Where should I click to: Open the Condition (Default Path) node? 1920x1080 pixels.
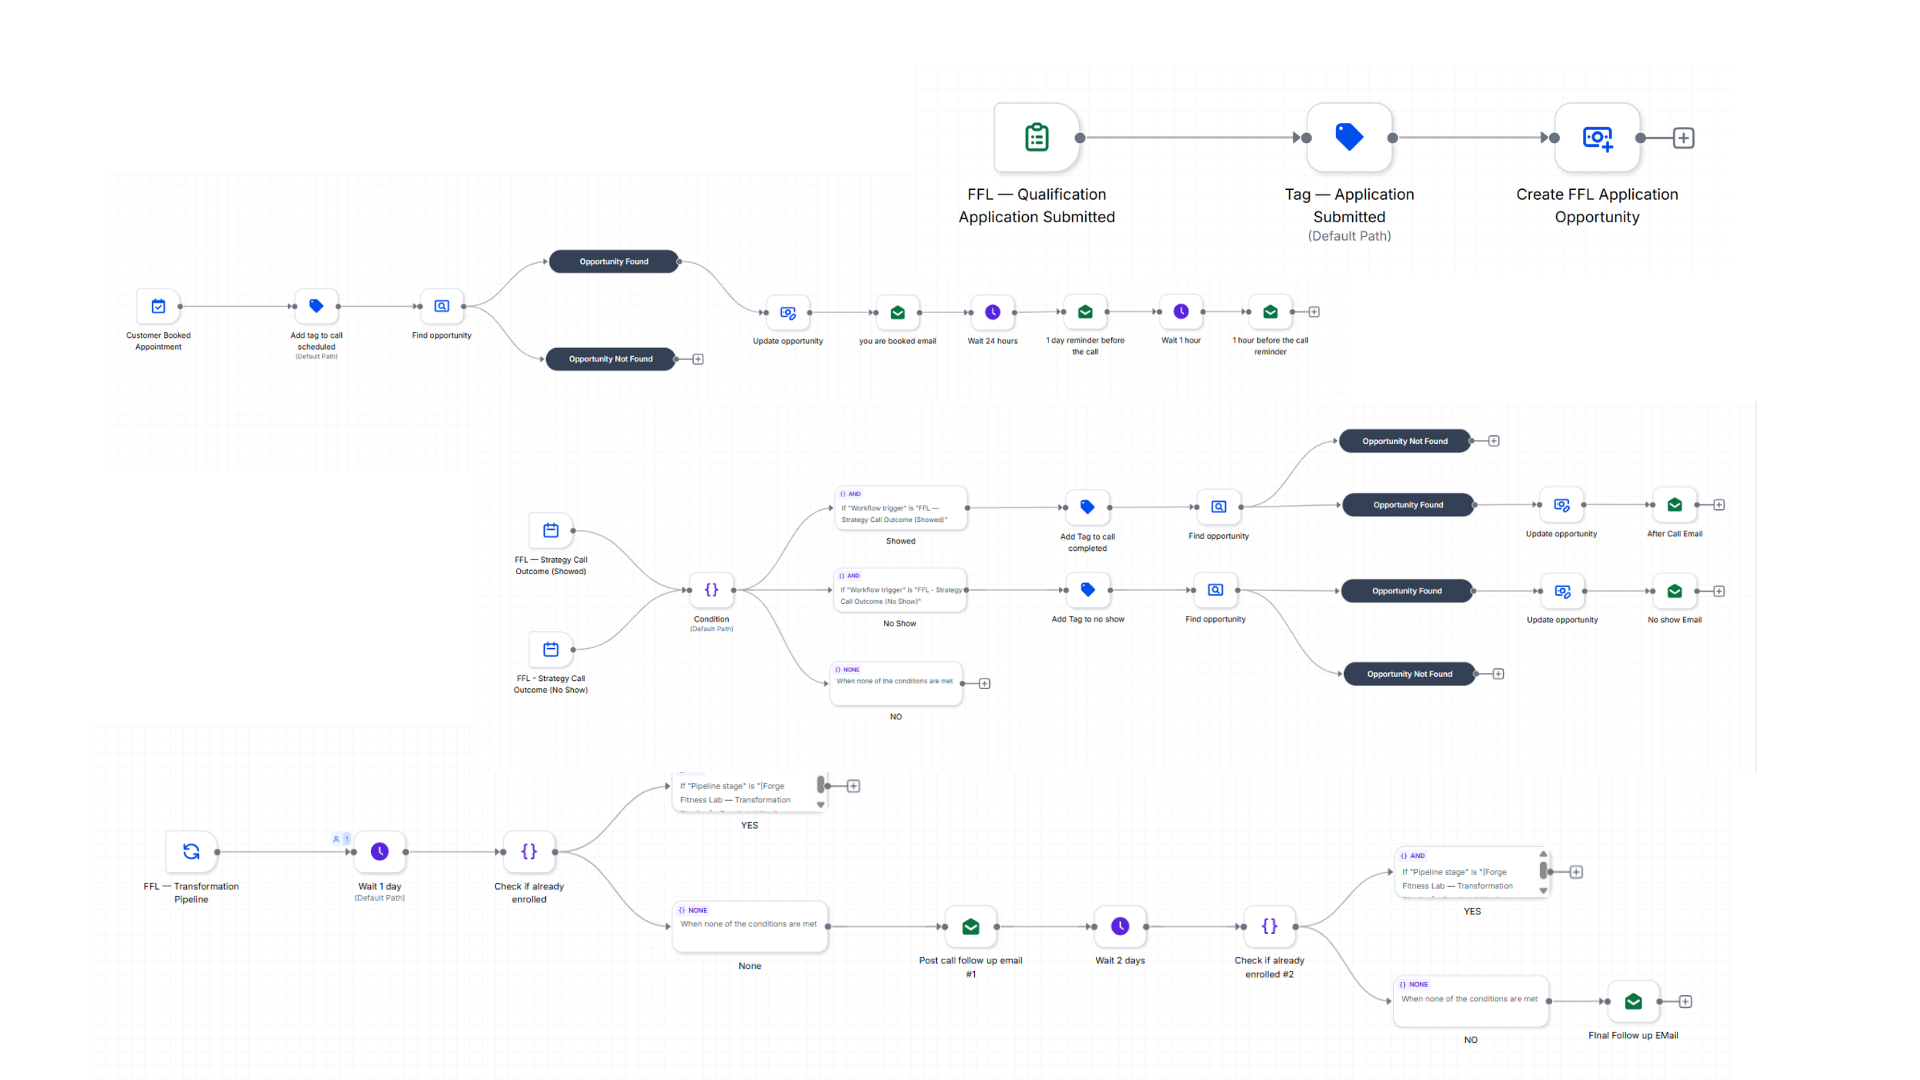[x=712, y=590]
